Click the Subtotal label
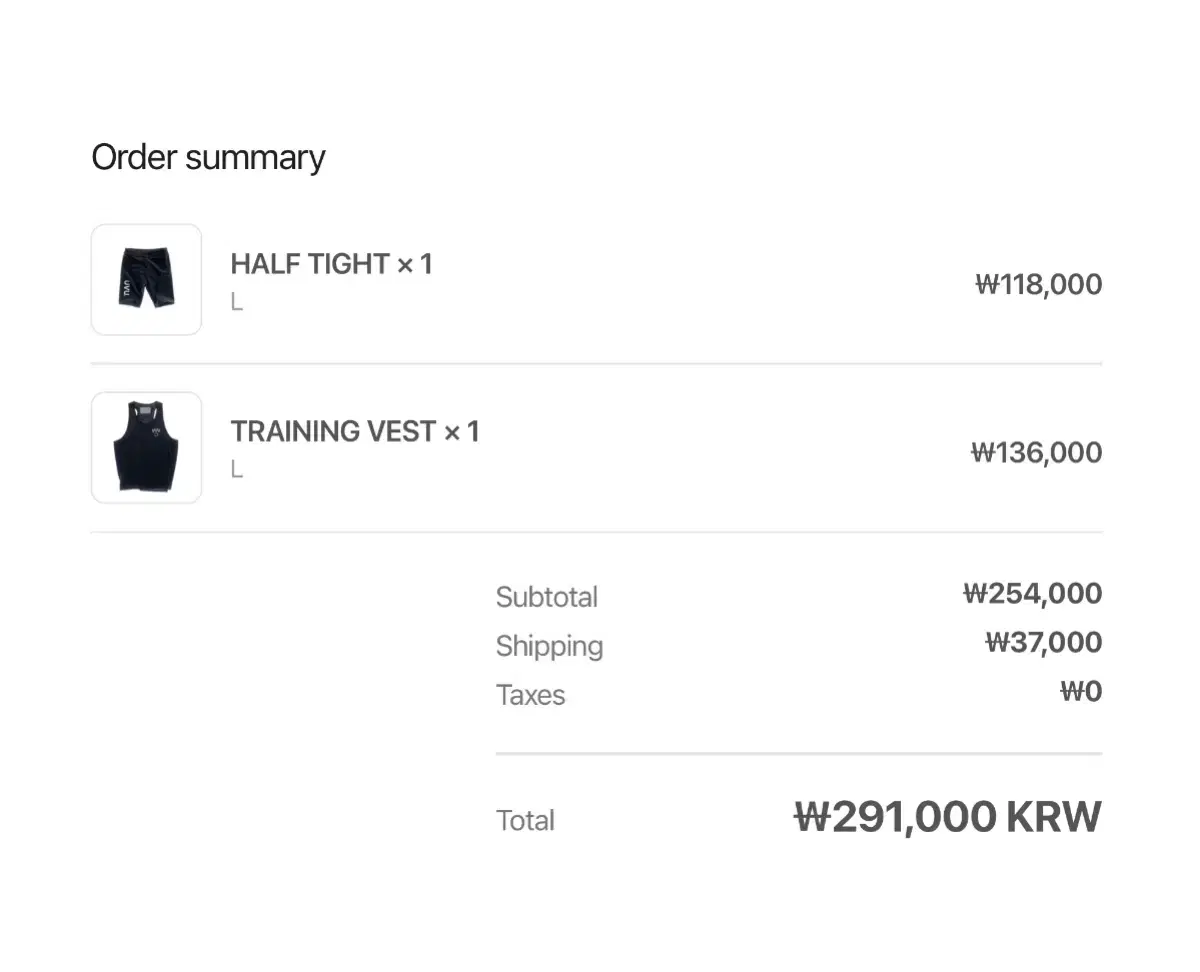 (546, 597)
